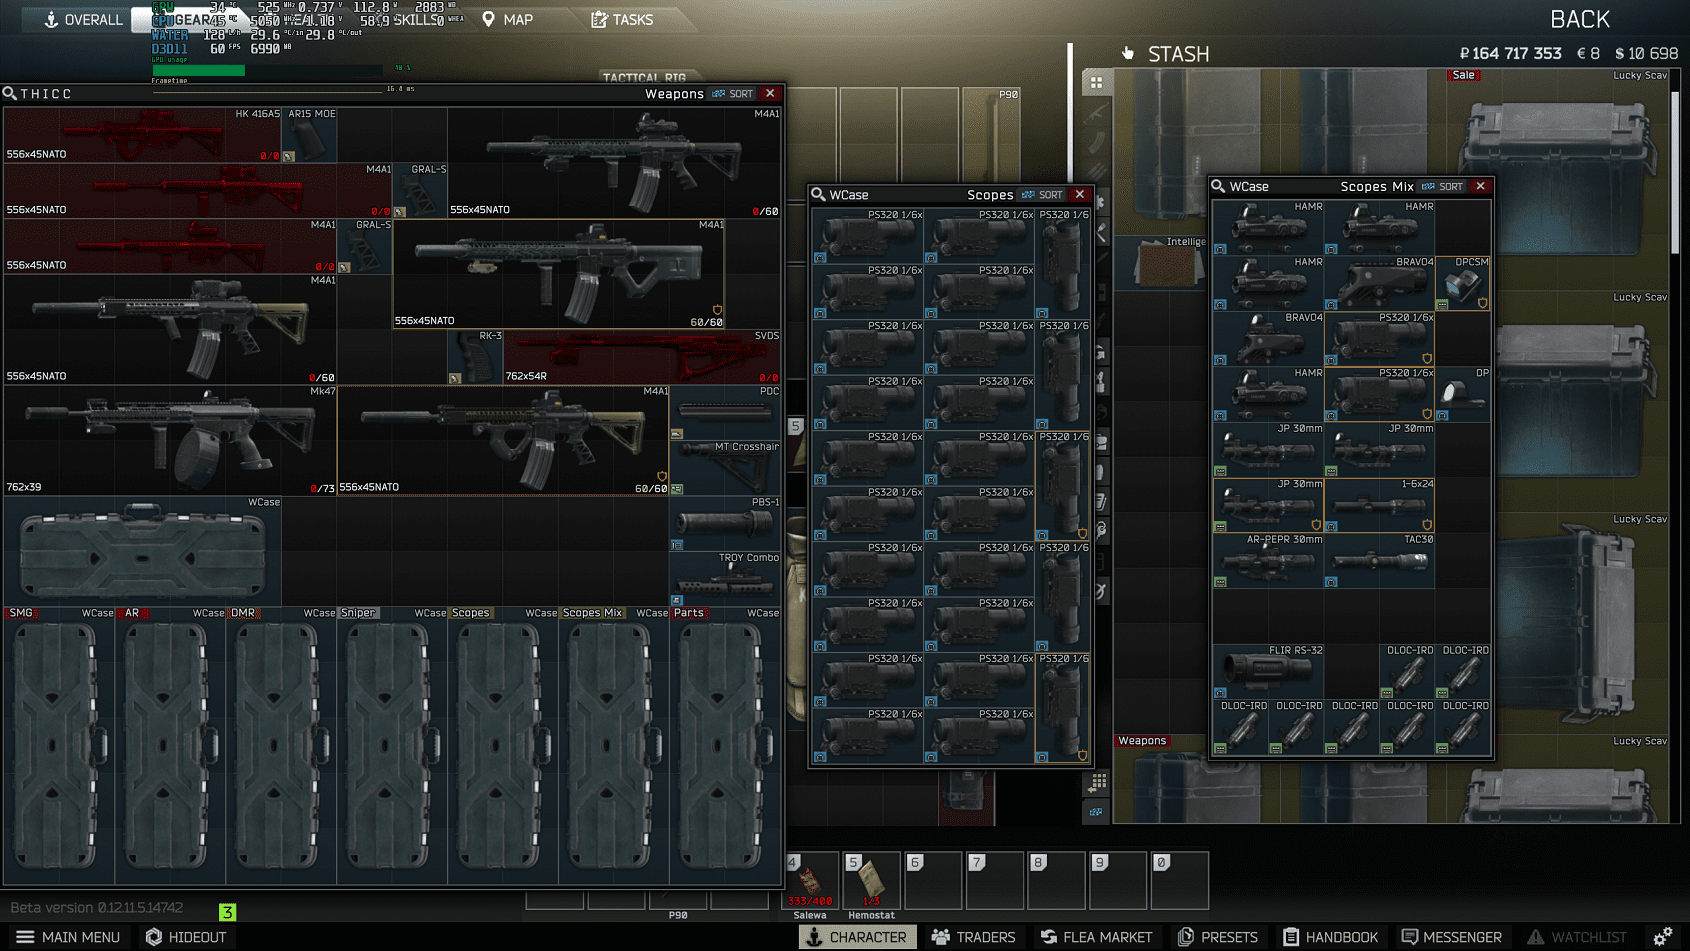This screenshot has width=1690, height=951.
Task: Open weapon PRESETS
Action: (1218, 937)
